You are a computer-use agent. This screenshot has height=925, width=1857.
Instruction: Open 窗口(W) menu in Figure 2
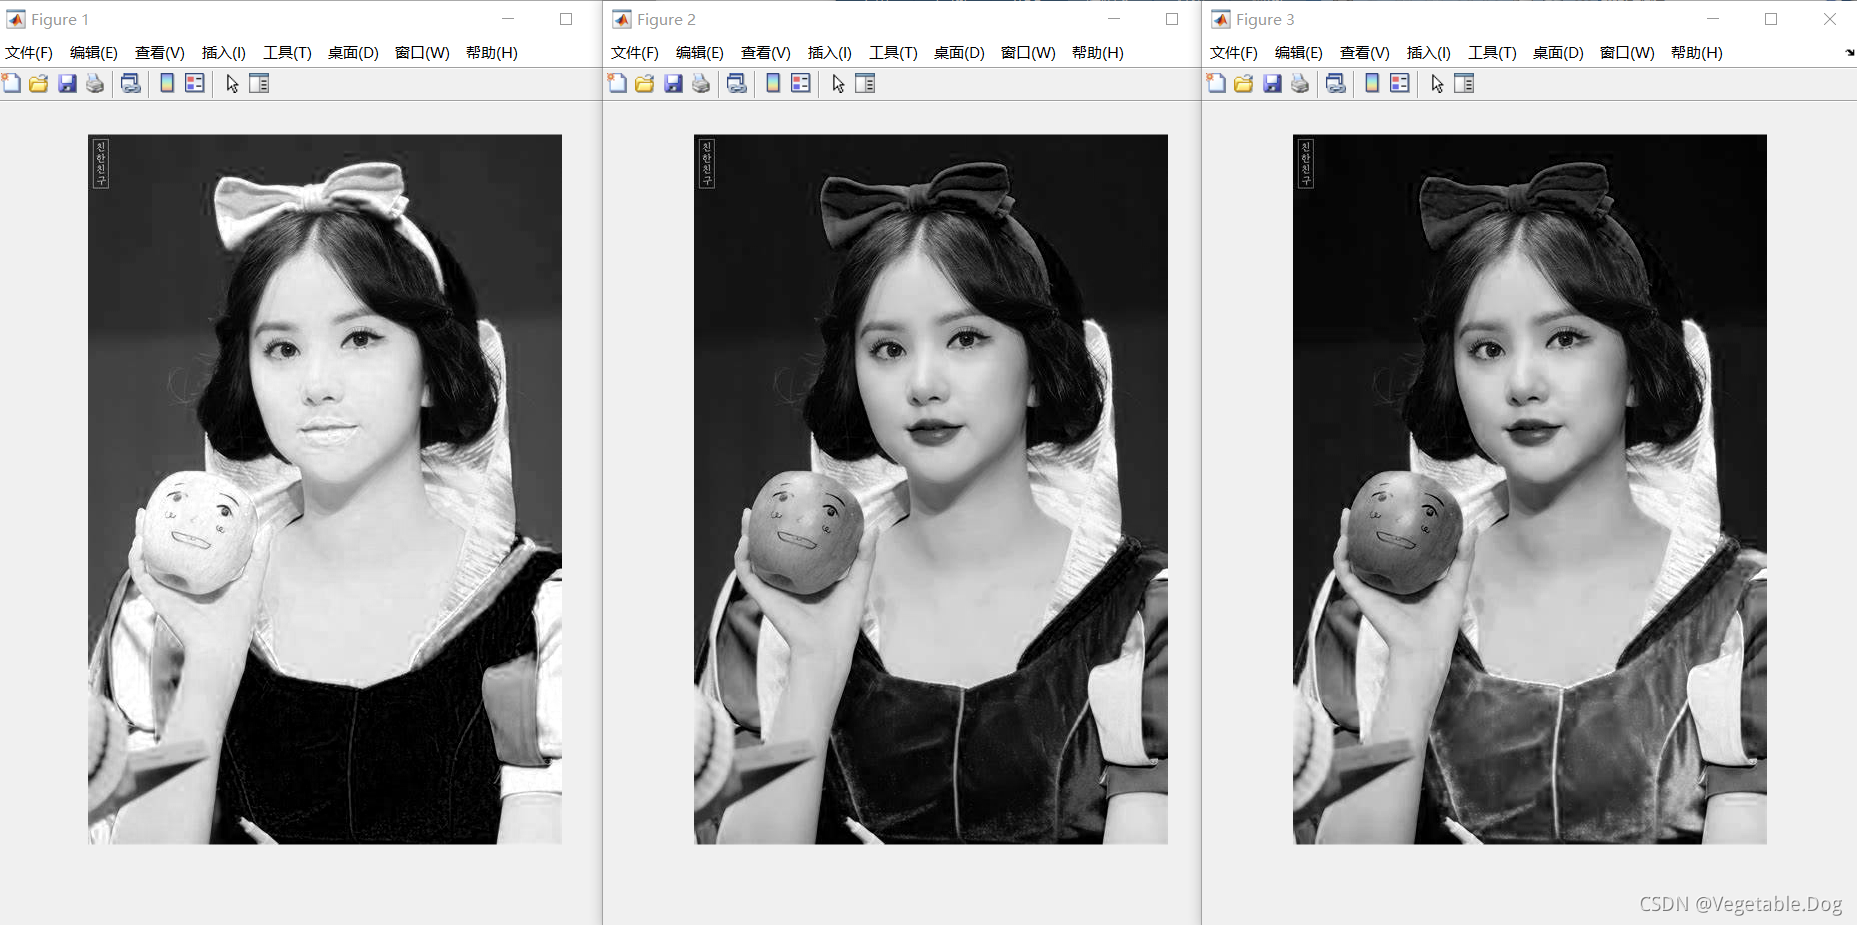(x=1028, y=52)
